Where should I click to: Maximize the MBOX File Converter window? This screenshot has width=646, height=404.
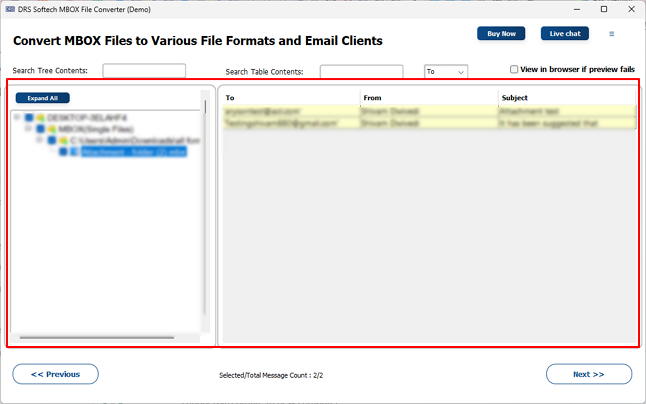pos(604,9)
